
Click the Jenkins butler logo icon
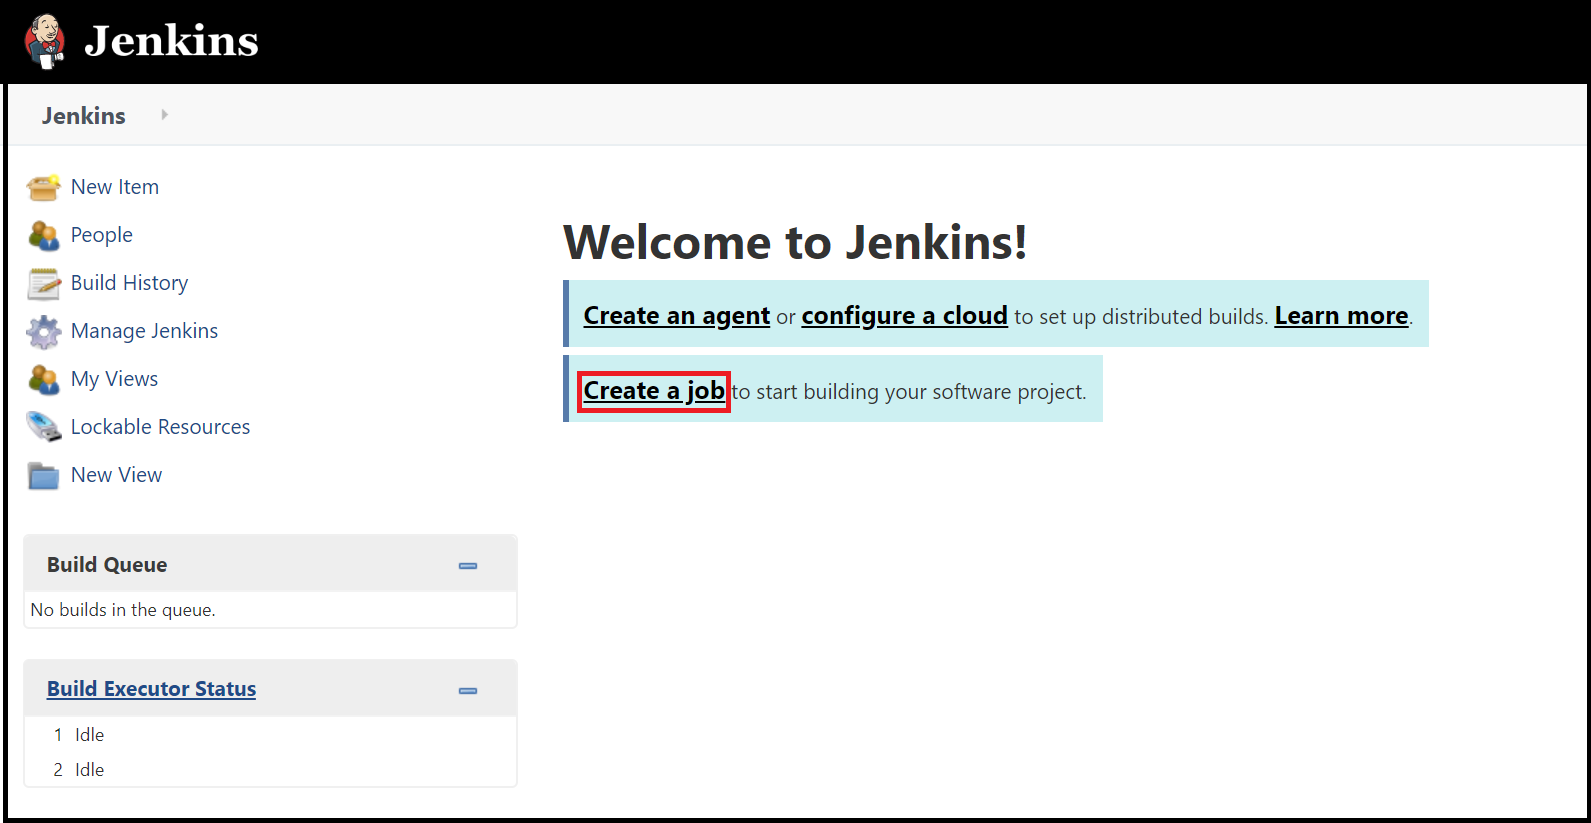pyautogui.click(x=44, y=41)
